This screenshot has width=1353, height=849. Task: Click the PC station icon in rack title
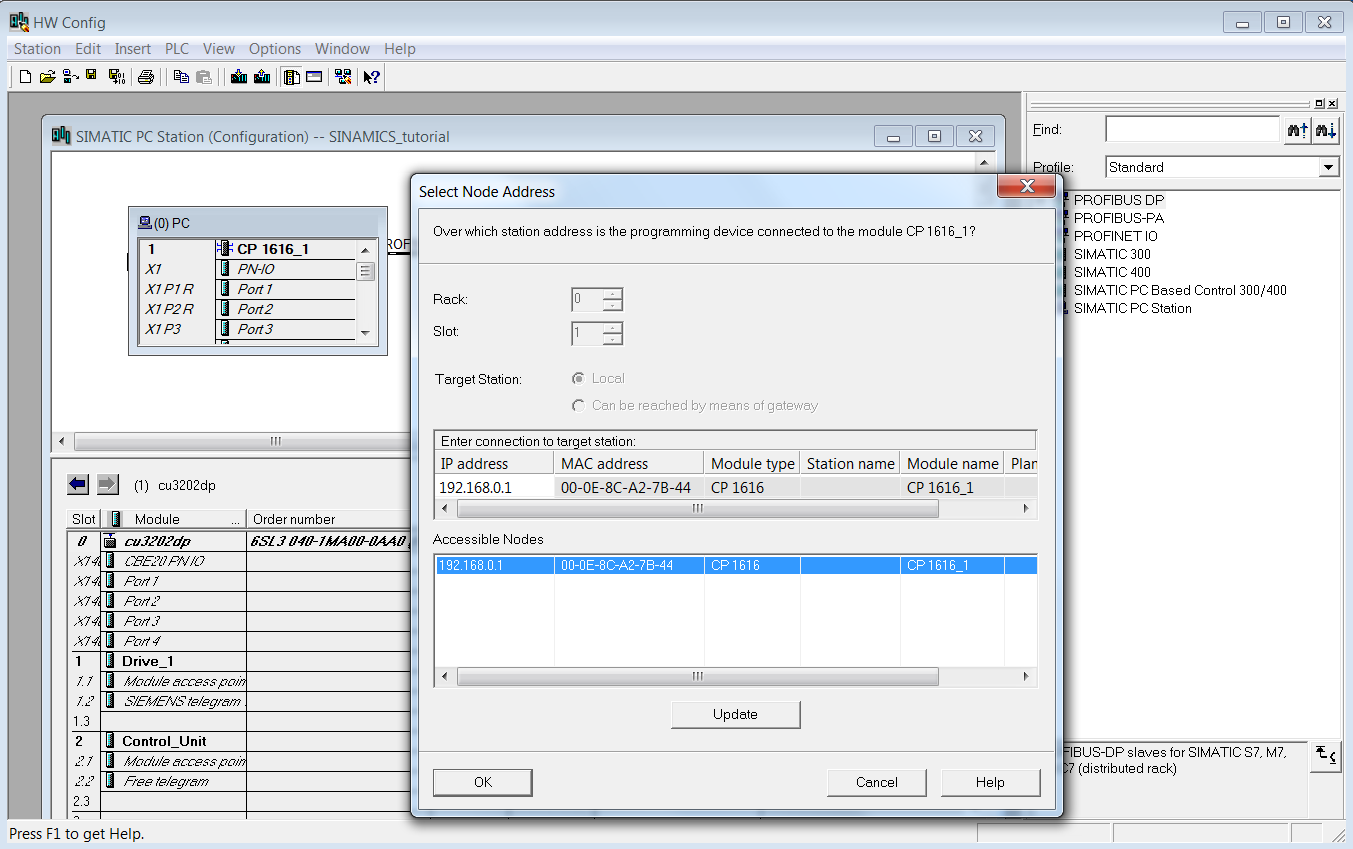point(145,223)
